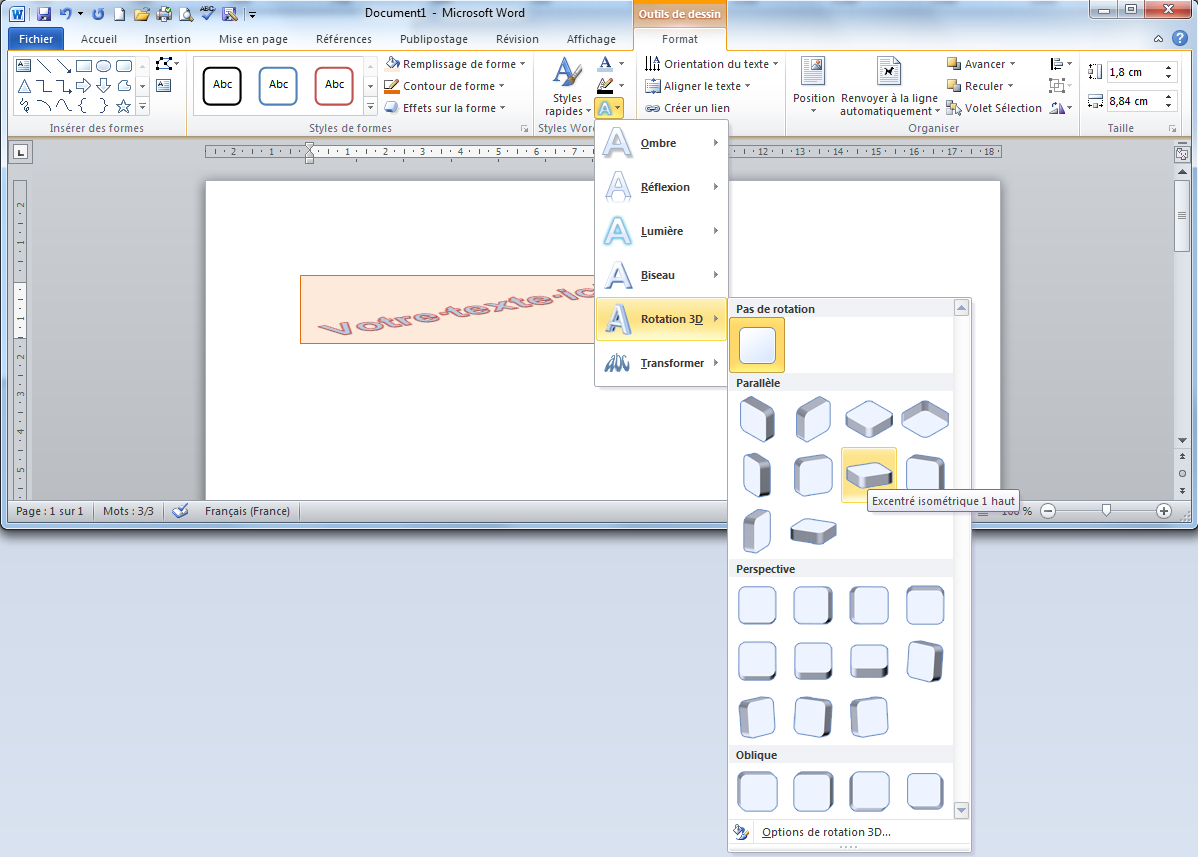Click the tab stop selector left of the ruler
The image size is (1198, 857).
pos(21,152)
